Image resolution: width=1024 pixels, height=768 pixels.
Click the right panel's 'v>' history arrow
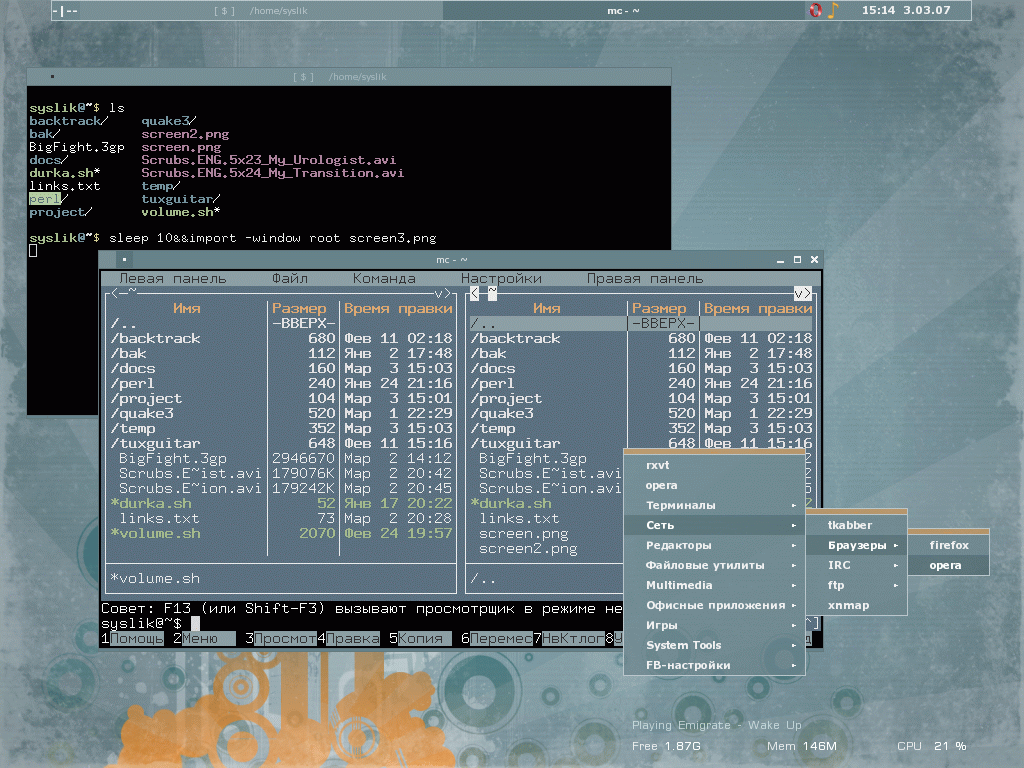[803, 293]
